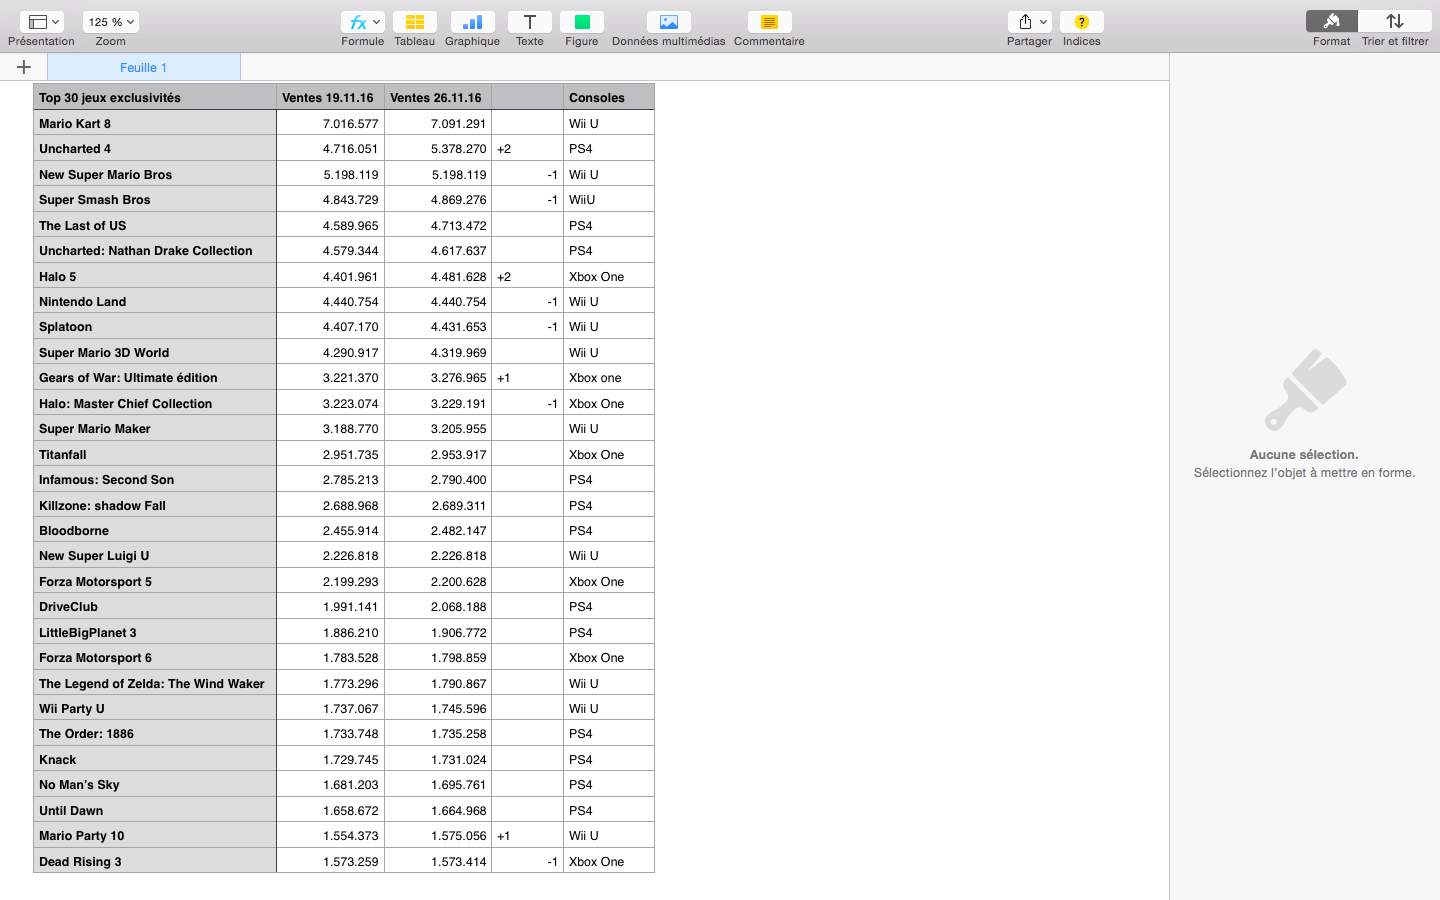
Task: Select the Knack cell
Action: 155,759
